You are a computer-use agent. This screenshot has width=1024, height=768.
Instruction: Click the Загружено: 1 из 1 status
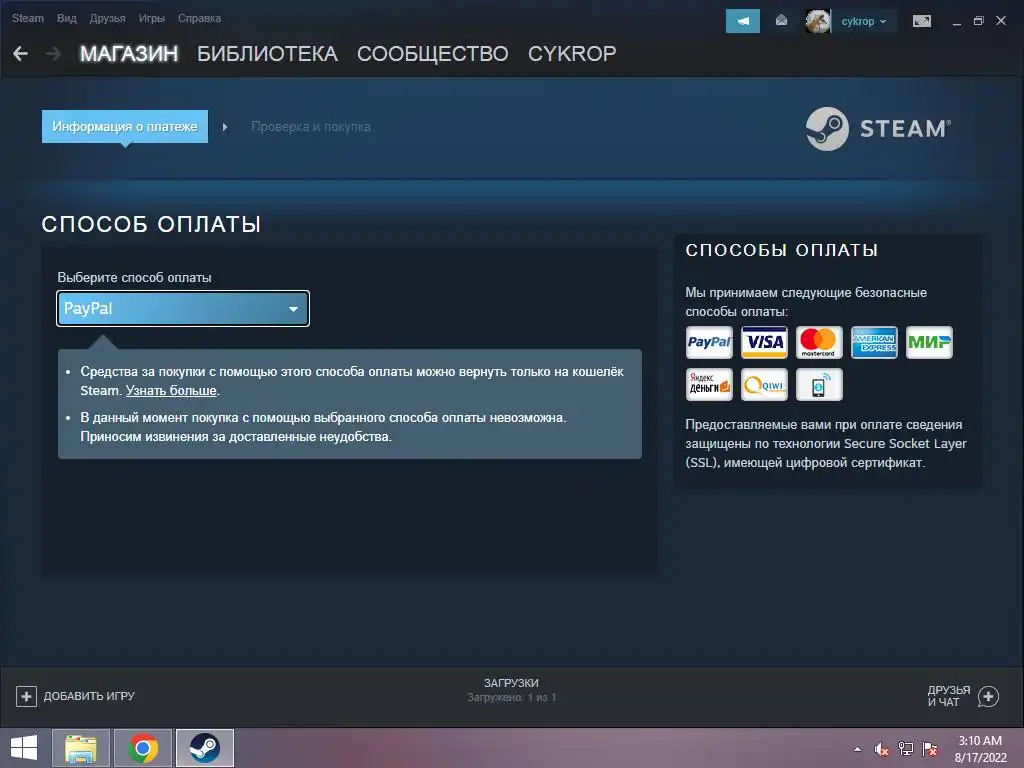(x=511, y=697)
